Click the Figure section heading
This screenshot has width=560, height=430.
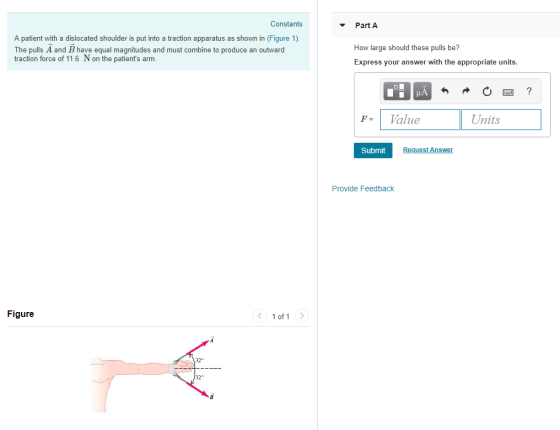20,314
